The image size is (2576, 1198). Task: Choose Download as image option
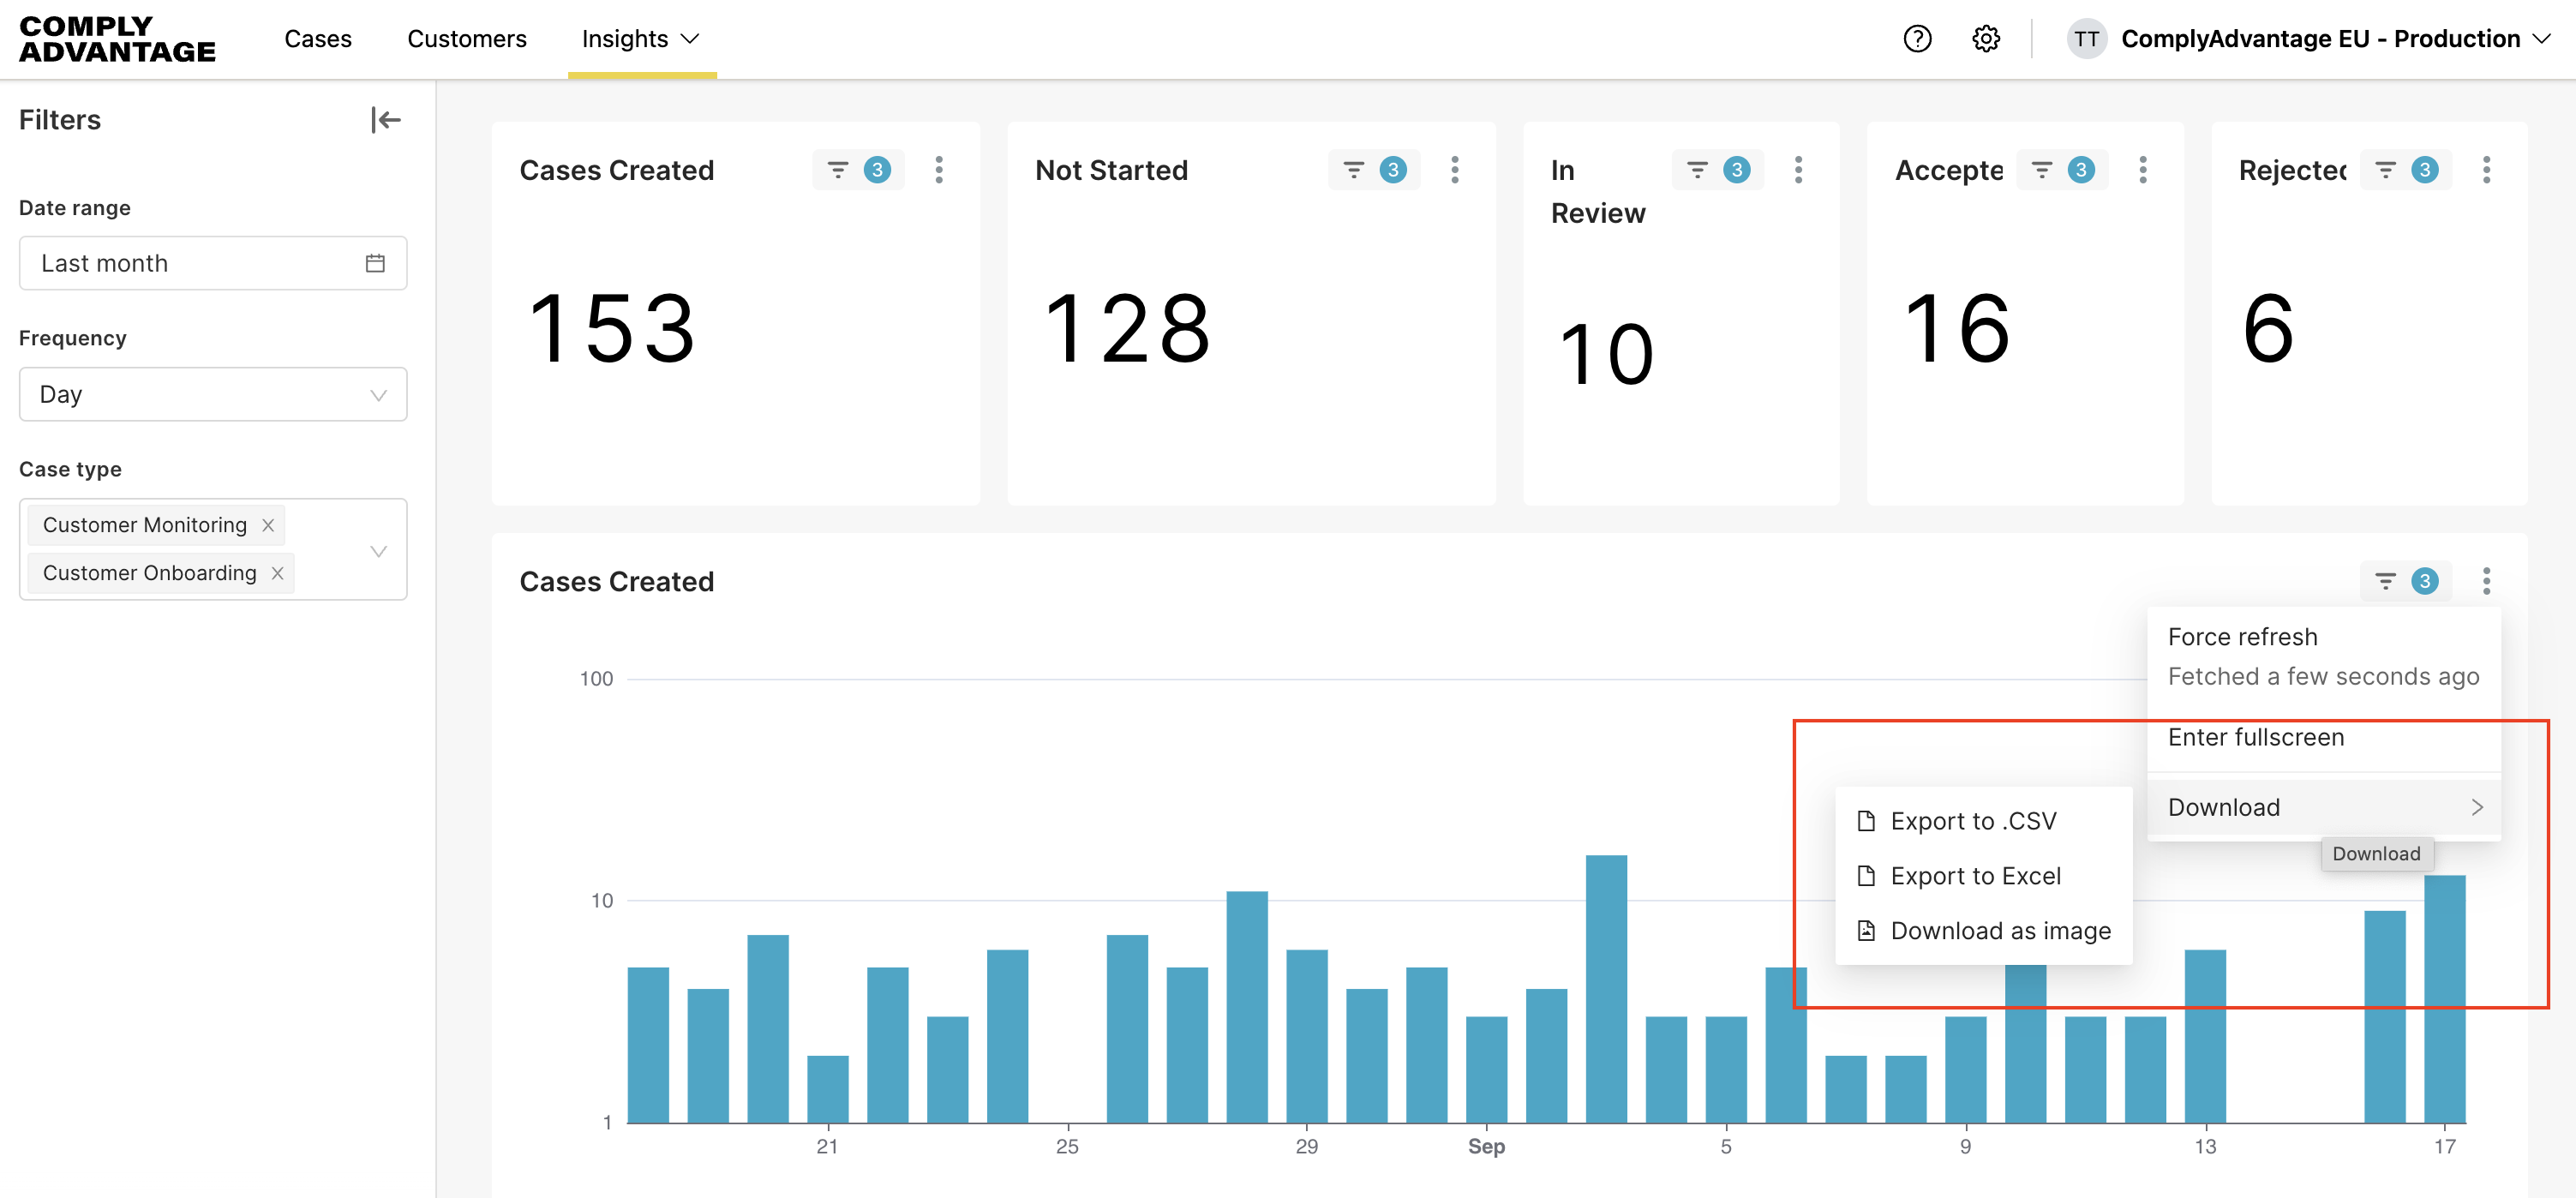2000,931
